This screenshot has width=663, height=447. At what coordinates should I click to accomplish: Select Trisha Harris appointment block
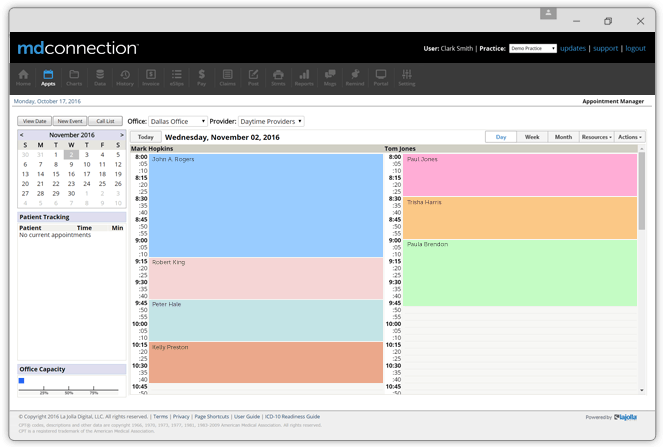520,218
